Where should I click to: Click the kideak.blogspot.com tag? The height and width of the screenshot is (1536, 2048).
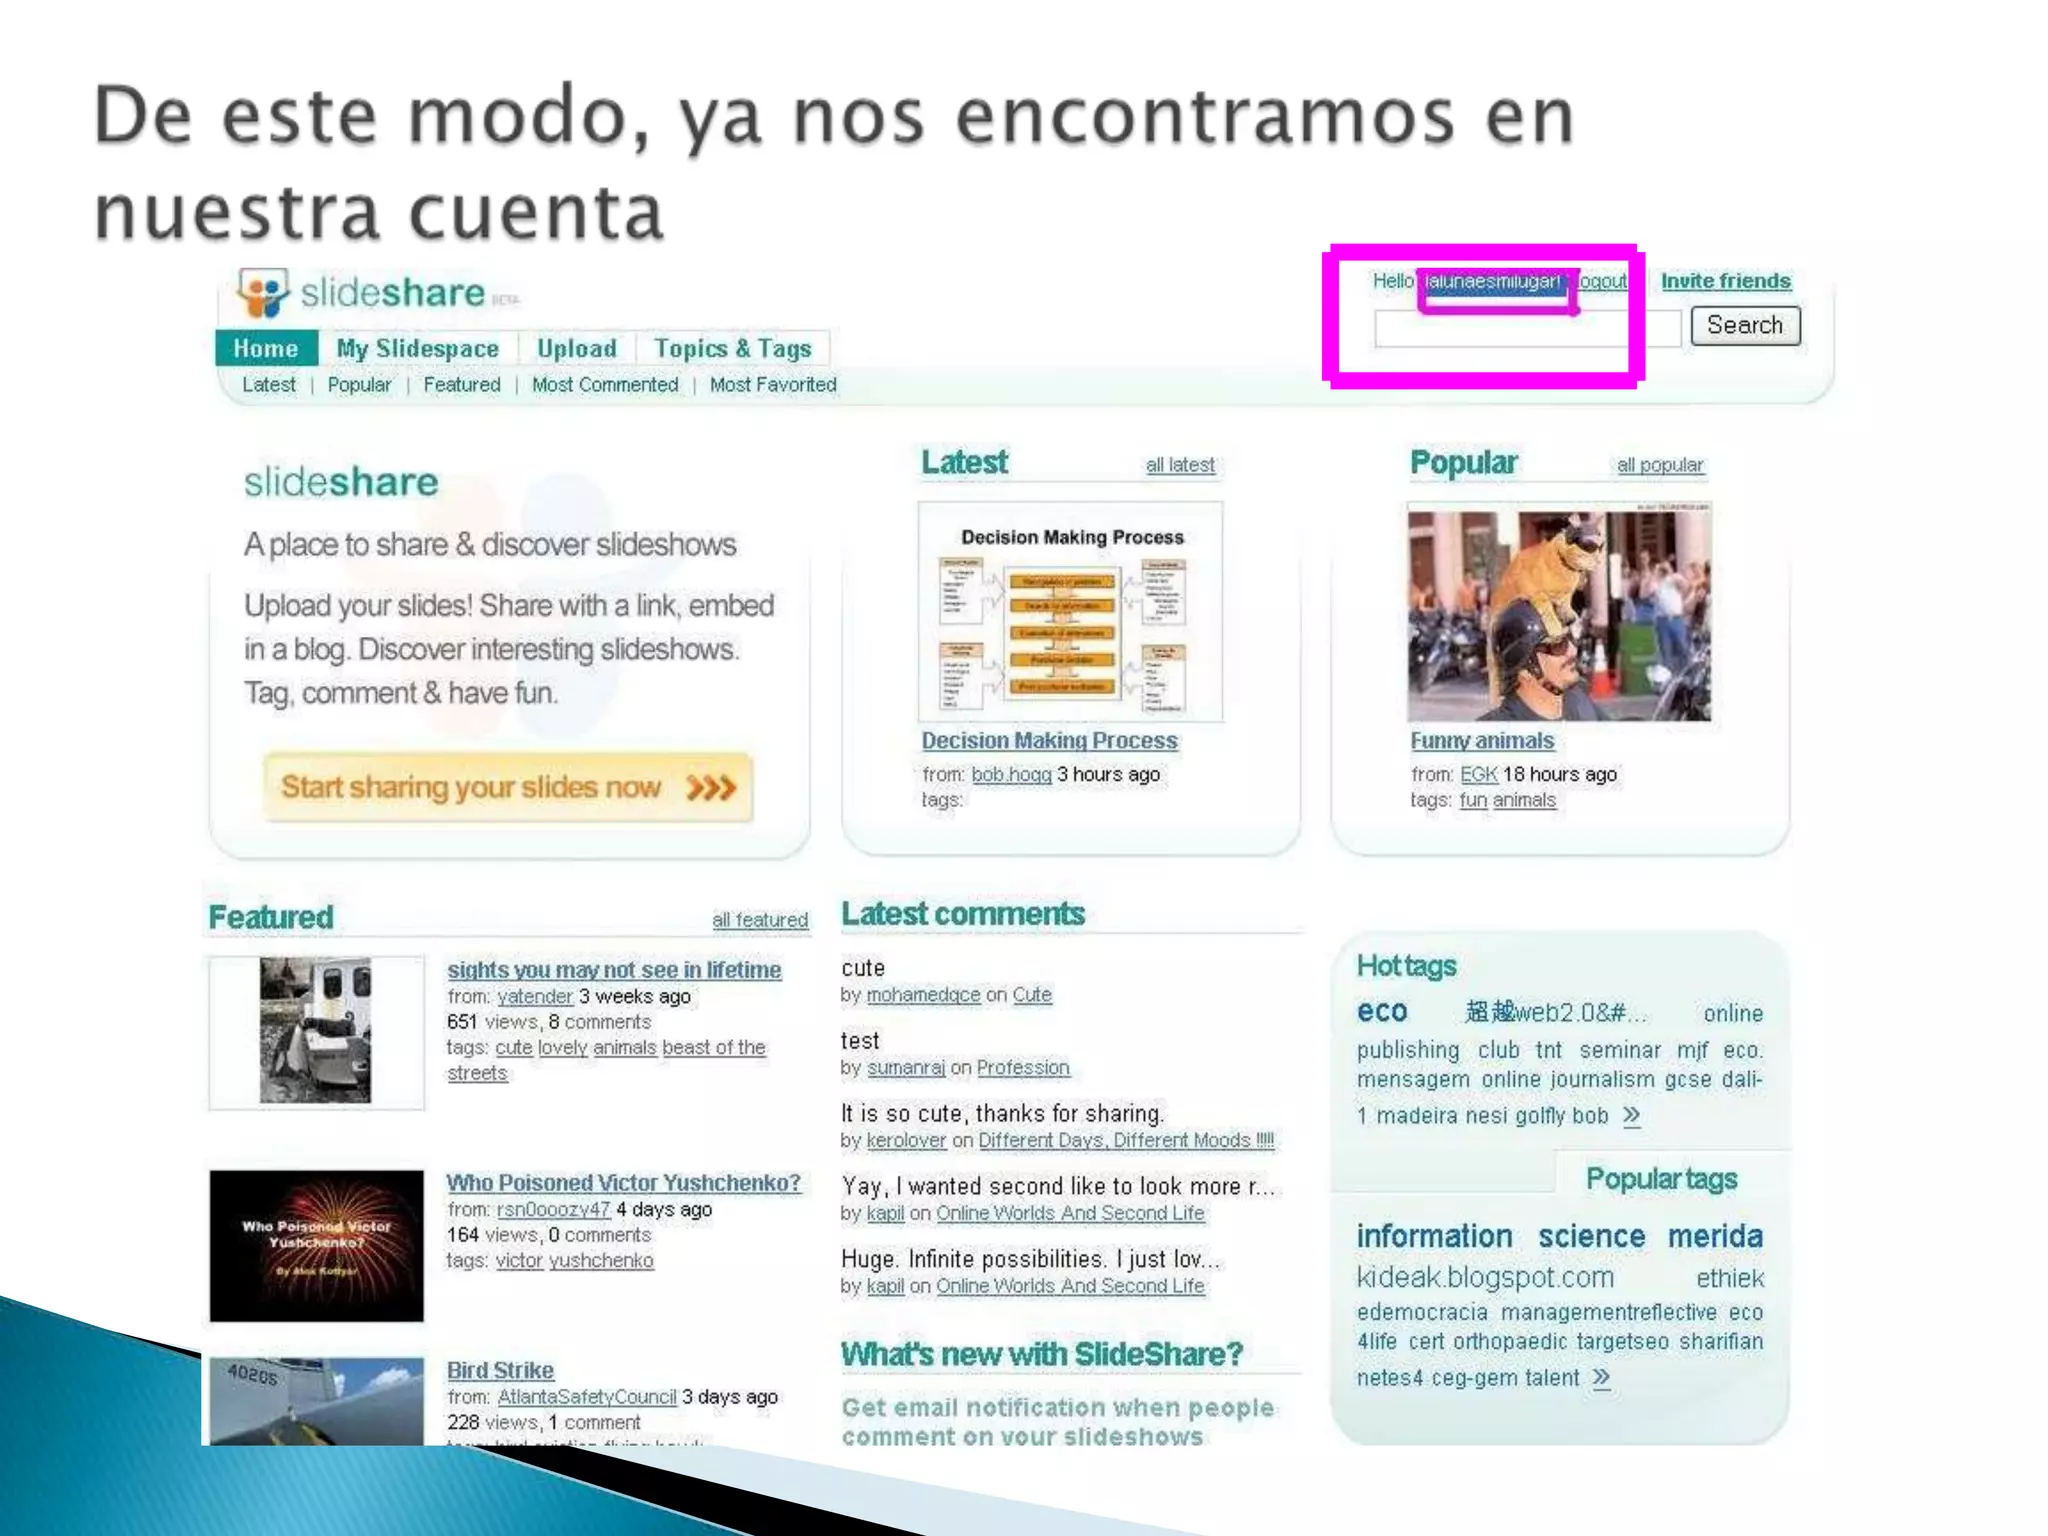point(1485,1278)
